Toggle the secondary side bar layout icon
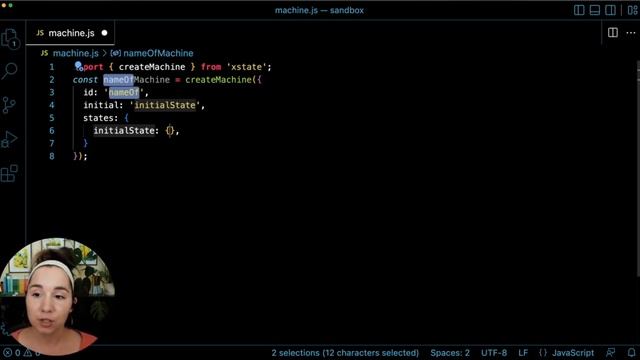The image size is (640, 360). (610, 10)
